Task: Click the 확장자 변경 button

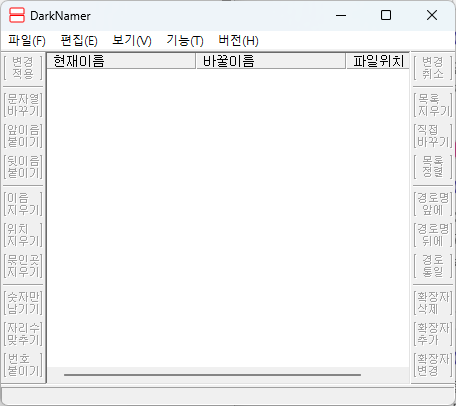Action: pyautogui.click(x=433, y=365)
